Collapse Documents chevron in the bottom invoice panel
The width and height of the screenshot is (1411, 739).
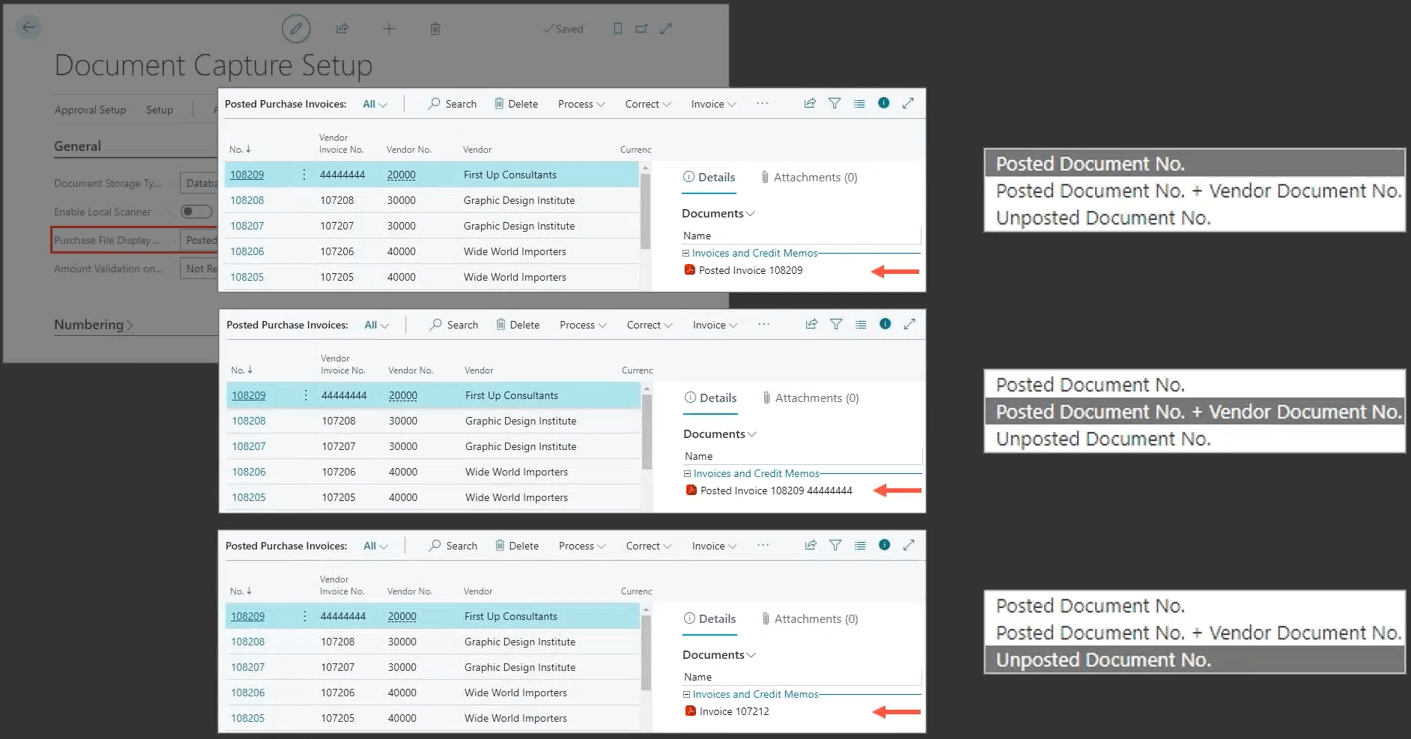coord(750,655)
